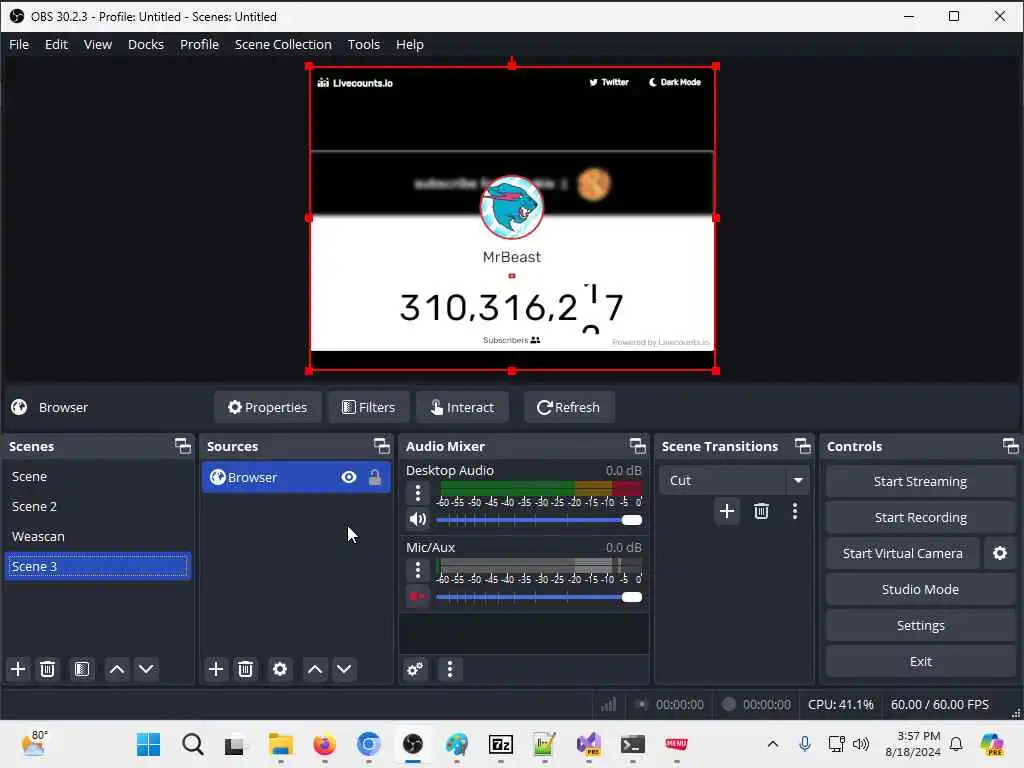This screenshot has height=768, width=1024.
Task: Move source up in Sources list
Action: [315, 669]
